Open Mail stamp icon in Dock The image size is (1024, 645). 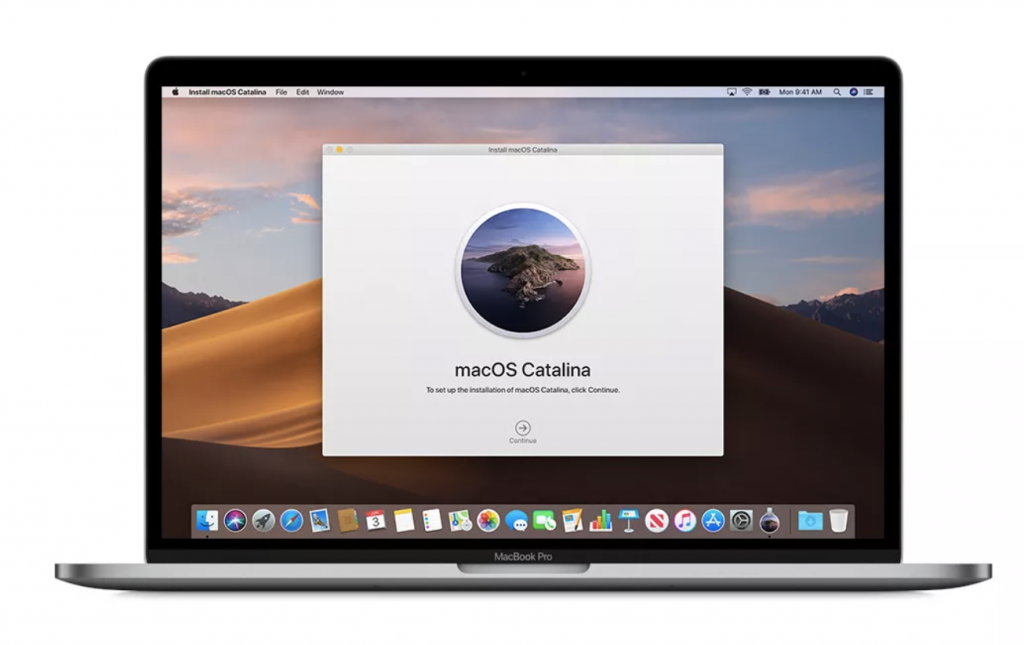coord(319,520)
